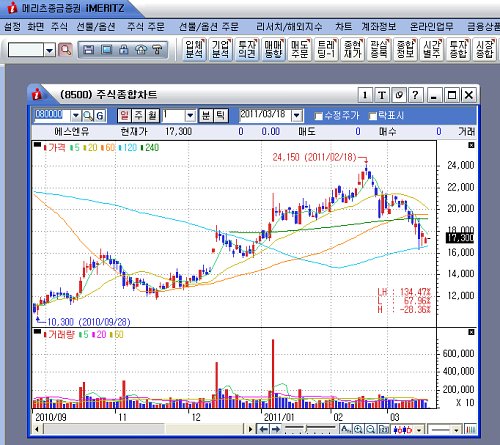The image size is (500, 445).
Task: Expand the stock code 080000 dropdown
Action: click(x=76, y=116)
